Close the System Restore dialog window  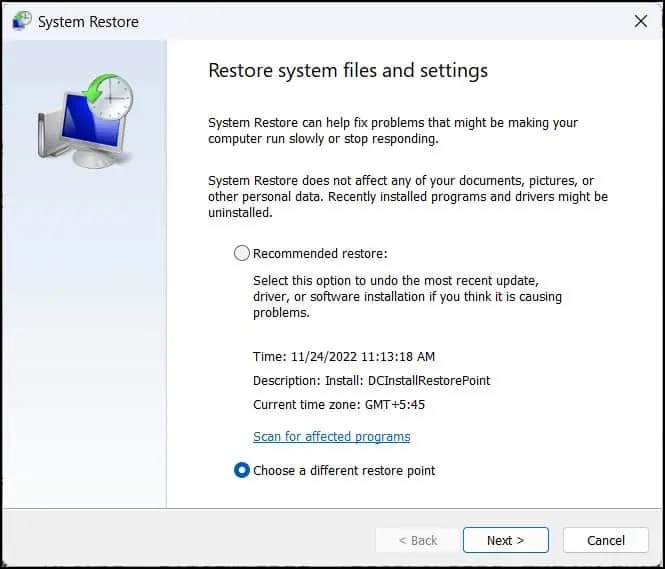(640, 21)
